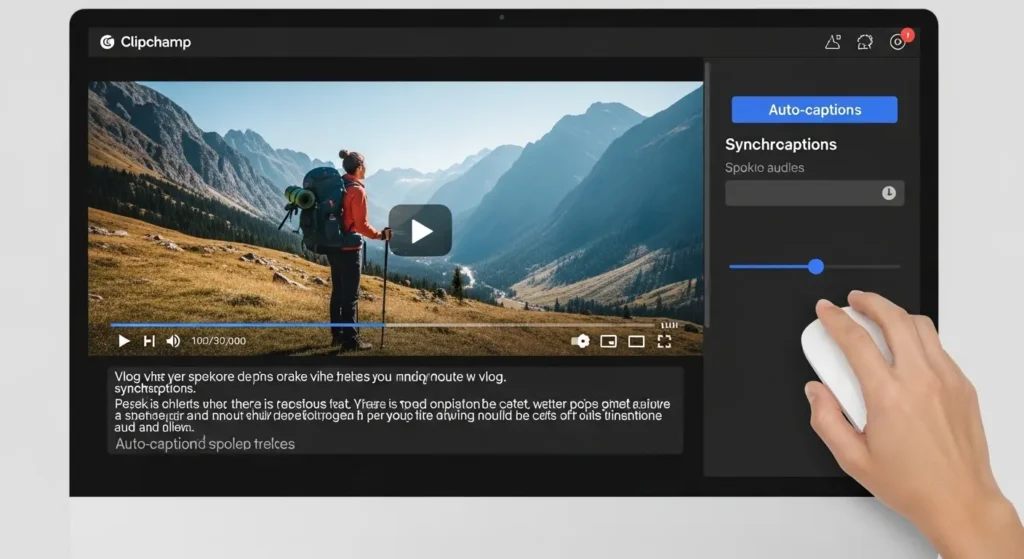
Task: Enter fullscreen using the corner brackets icon
Action: tap(664, 341)
